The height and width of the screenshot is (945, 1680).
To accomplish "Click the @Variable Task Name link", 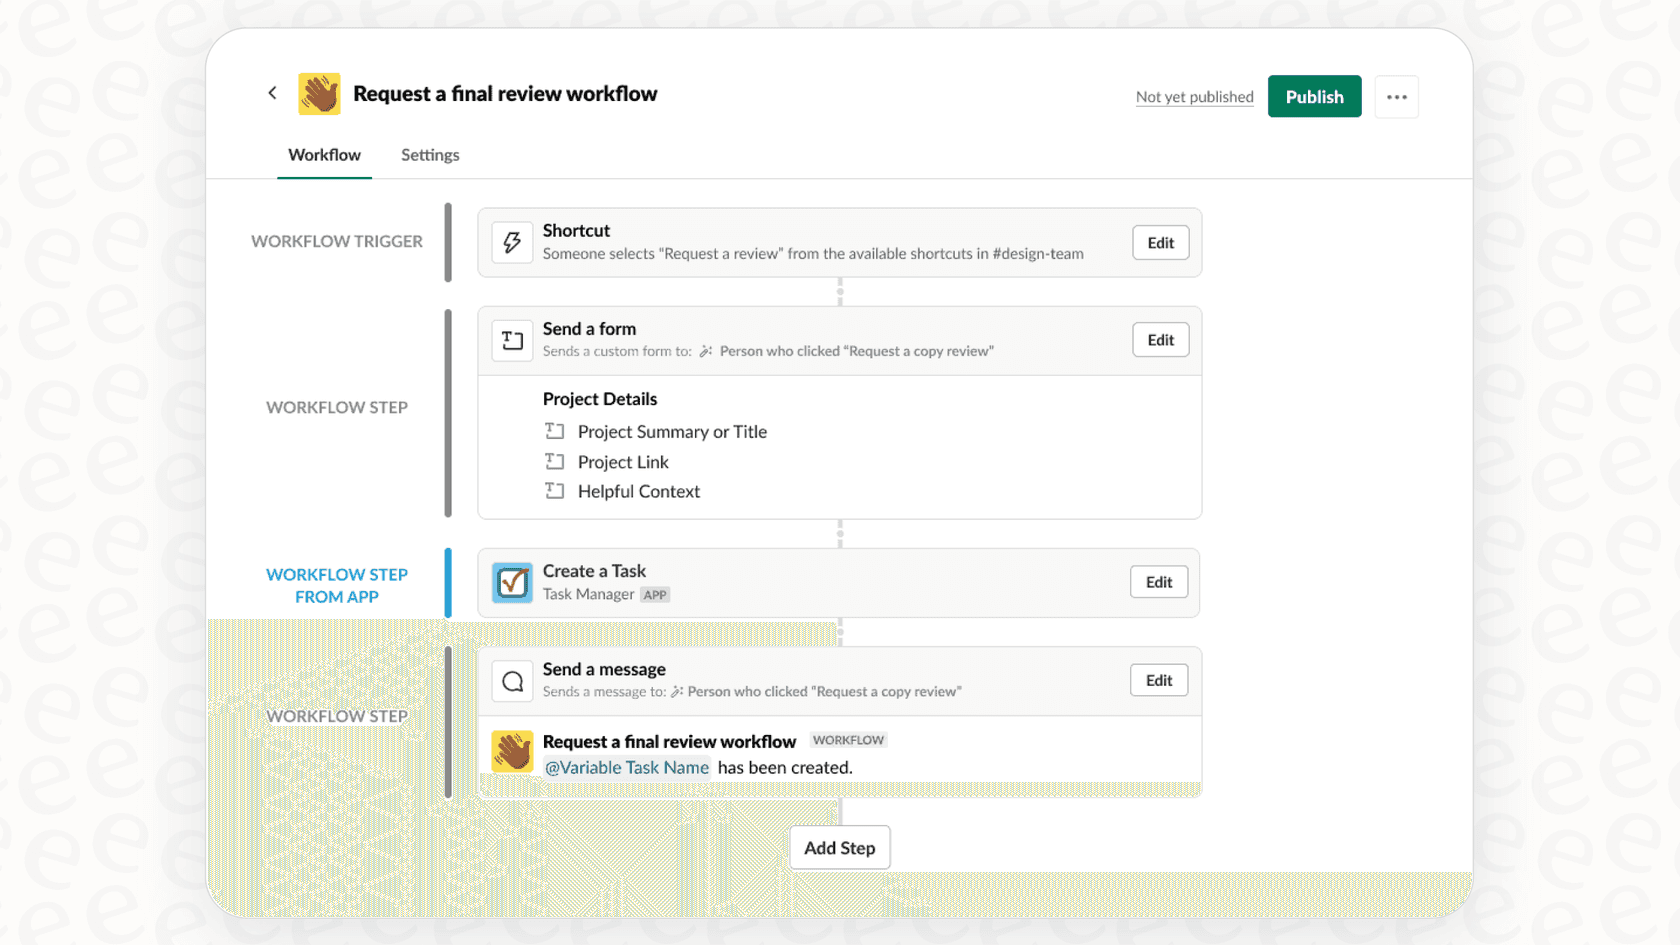I will pyautogui.click(x=627, y=767).
